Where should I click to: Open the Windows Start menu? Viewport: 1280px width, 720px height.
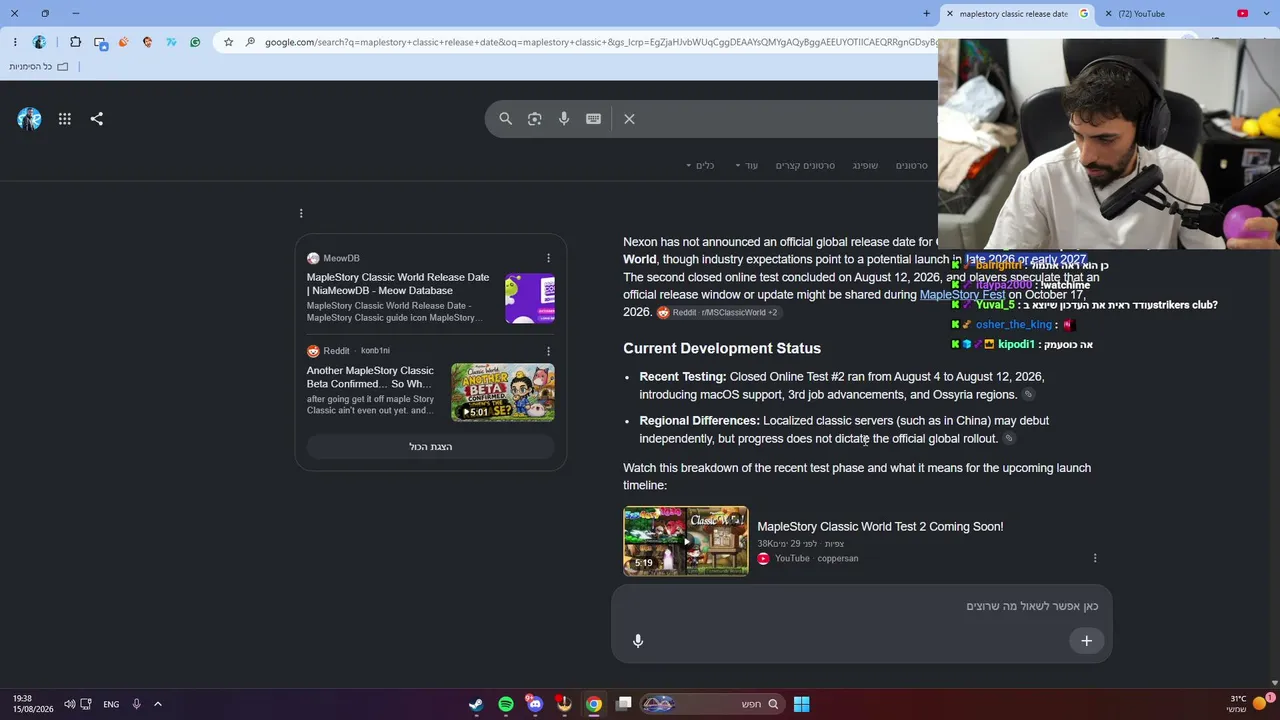click(801, 704)
